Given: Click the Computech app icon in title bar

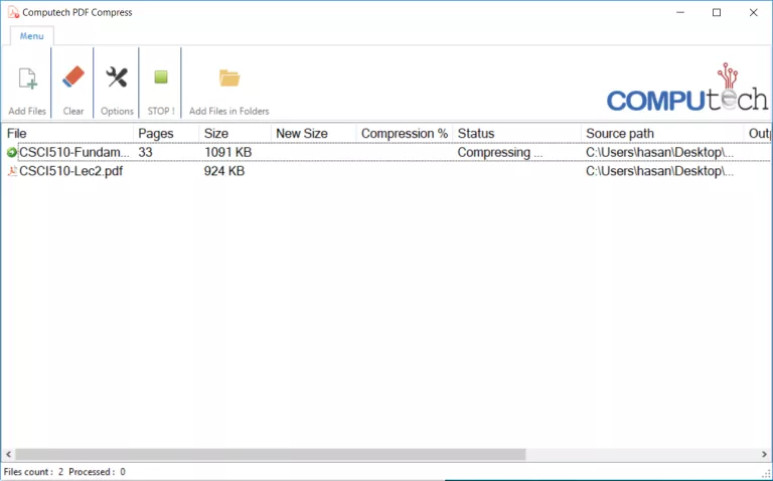Looking at the screenshot, I should click(x=13, y=12).
